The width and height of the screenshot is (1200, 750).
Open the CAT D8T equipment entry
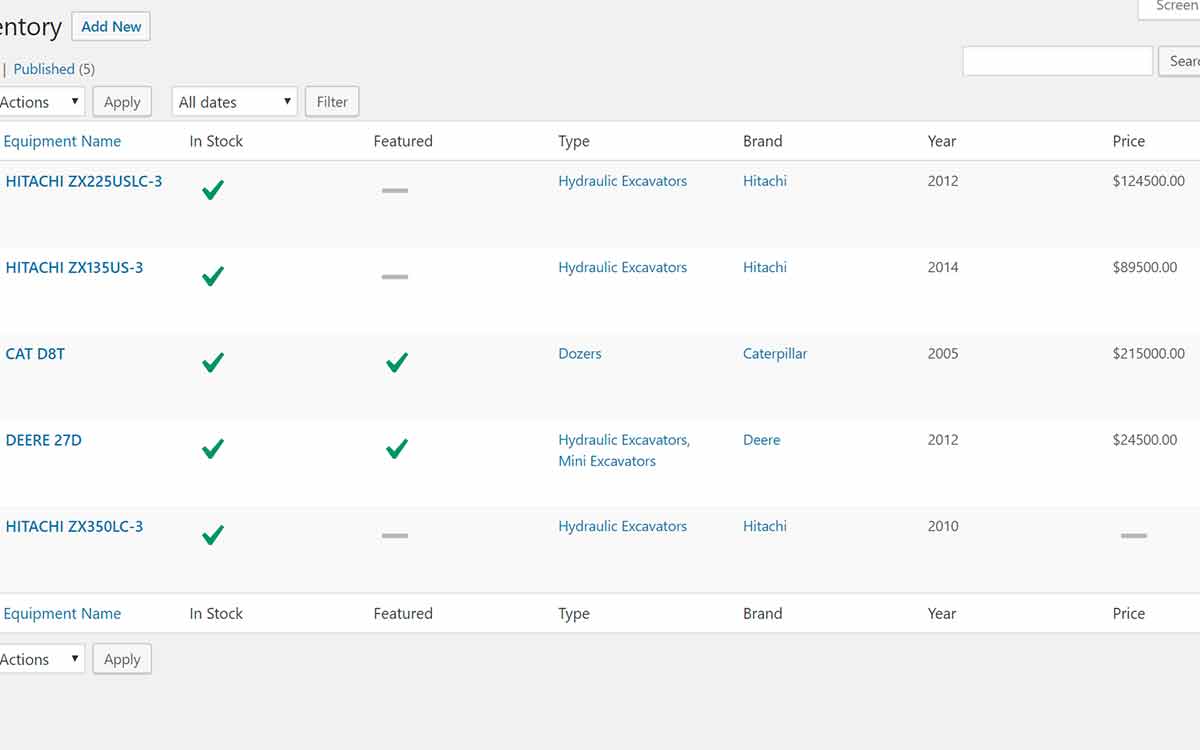tap(35, 353)
